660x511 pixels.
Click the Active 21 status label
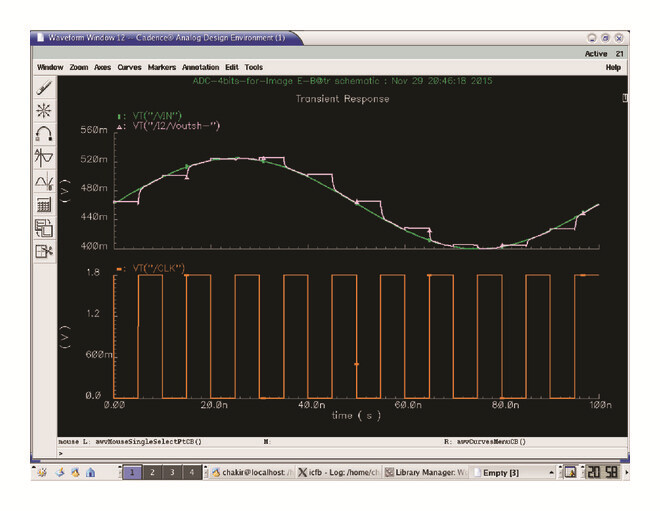(x=604, y=54)
